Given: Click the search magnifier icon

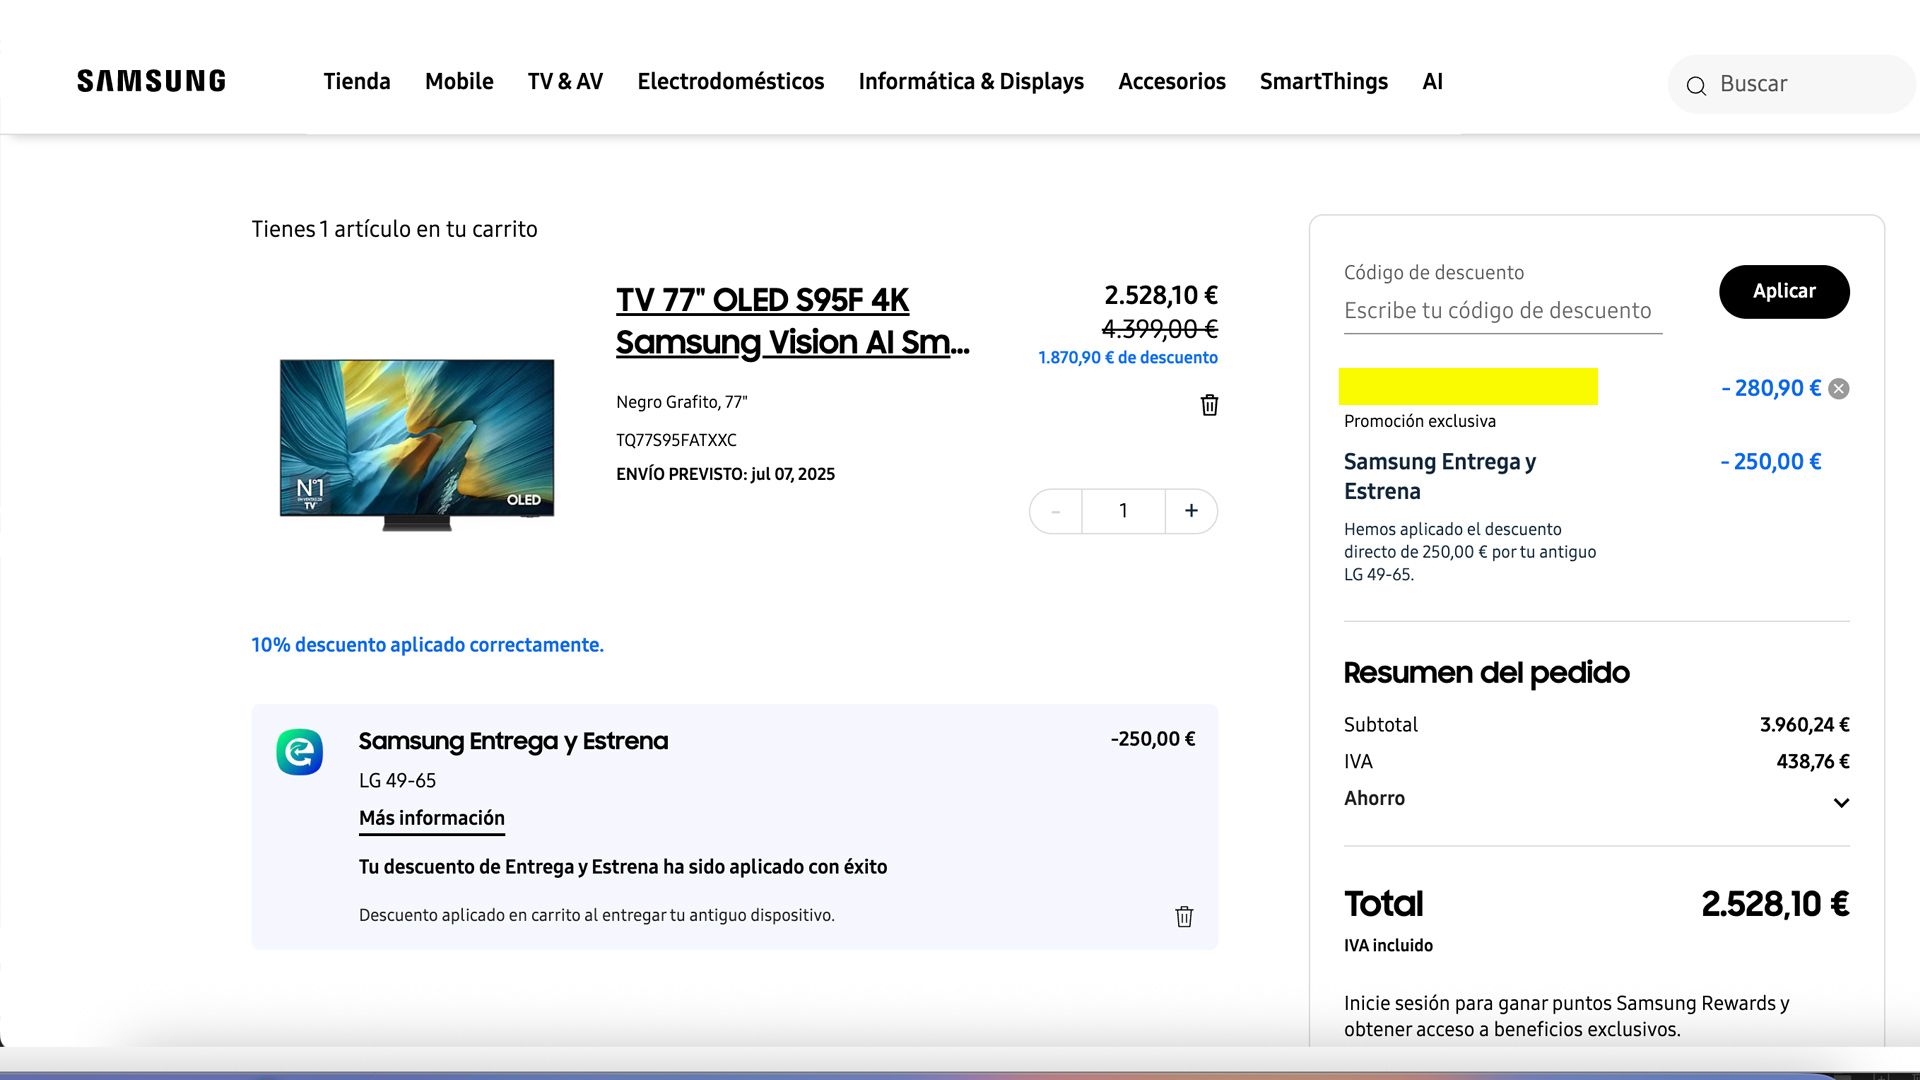Looking at the screenshot, I should tap(1696, 86).
